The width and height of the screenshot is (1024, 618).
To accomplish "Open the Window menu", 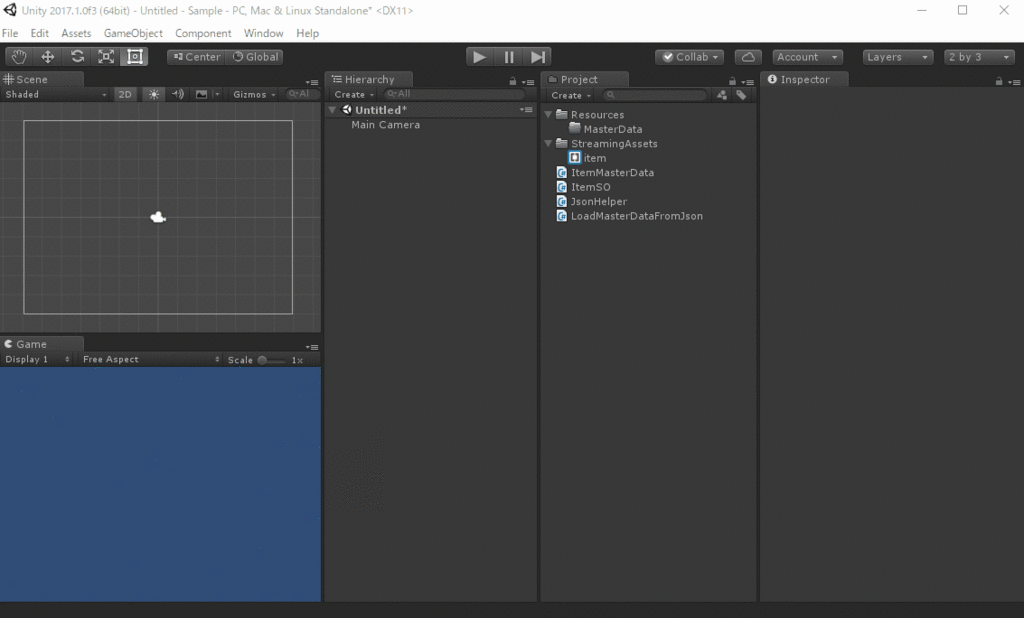I will 263,33.
